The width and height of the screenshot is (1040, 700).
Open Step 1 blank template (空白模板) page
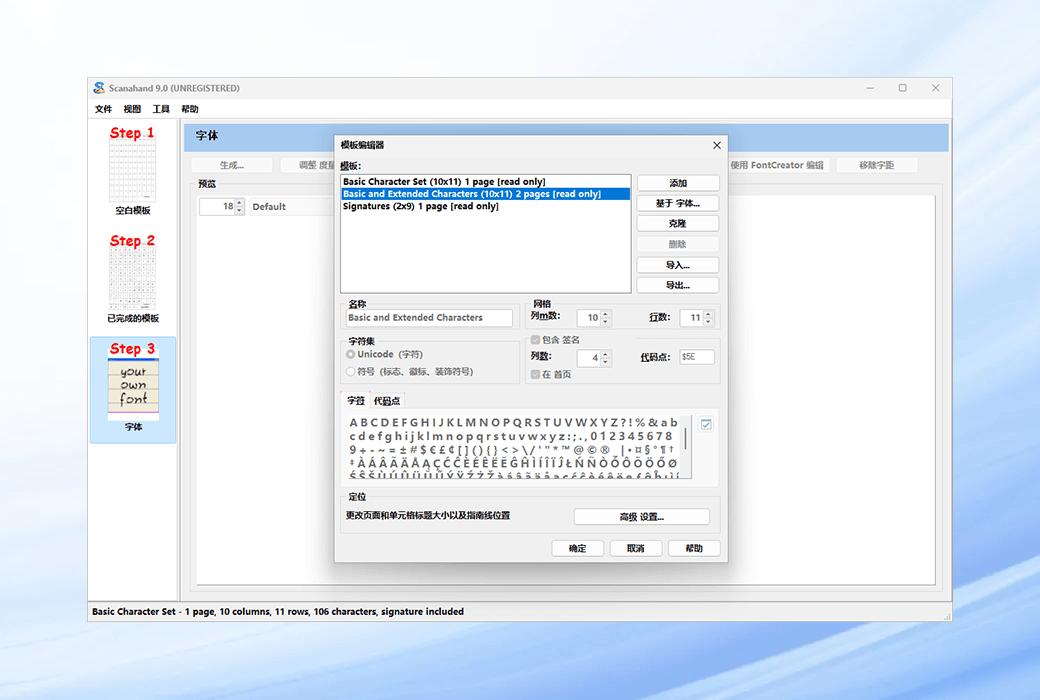[x=133, y=171]
